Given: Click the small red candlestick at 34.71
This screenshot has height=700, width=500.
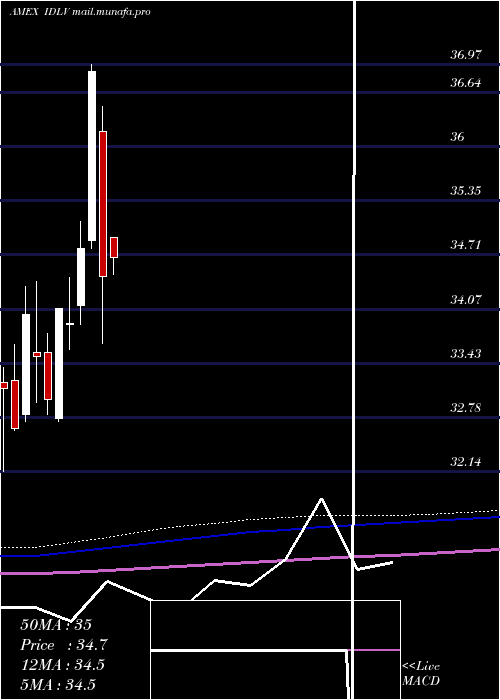Looking at the screenshot, I should (x=114, y=247).
